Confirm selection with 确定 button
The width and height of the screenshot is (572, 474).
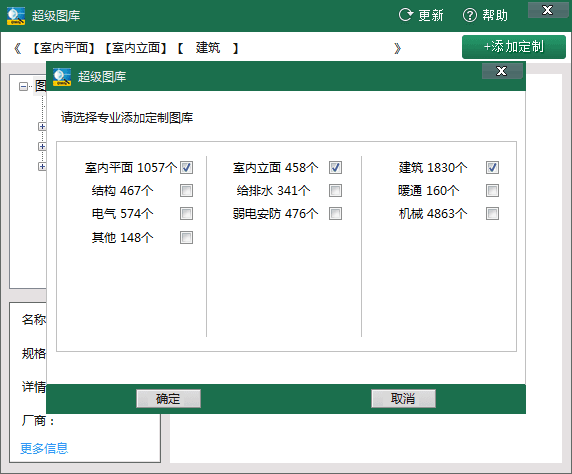(168, 398)
